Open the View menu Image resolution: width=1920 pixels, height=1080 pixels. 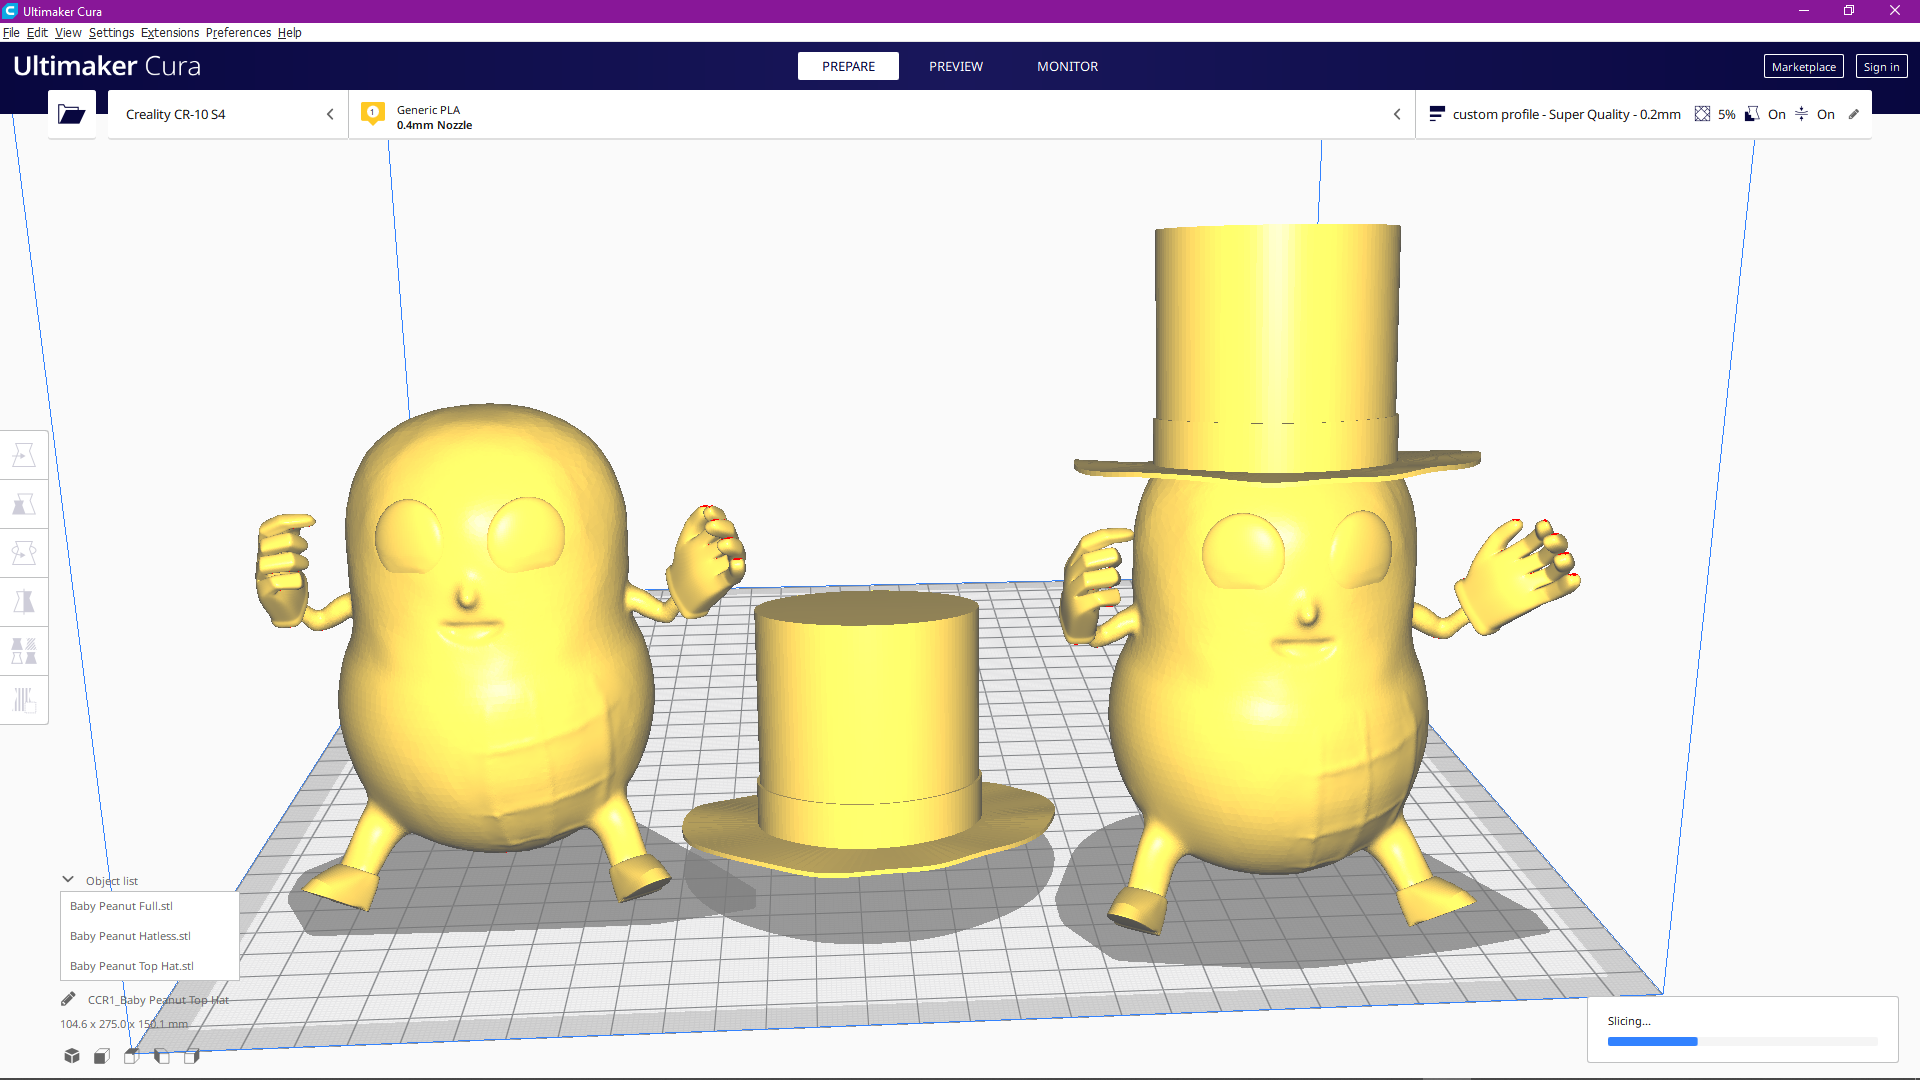pos(68,32)
